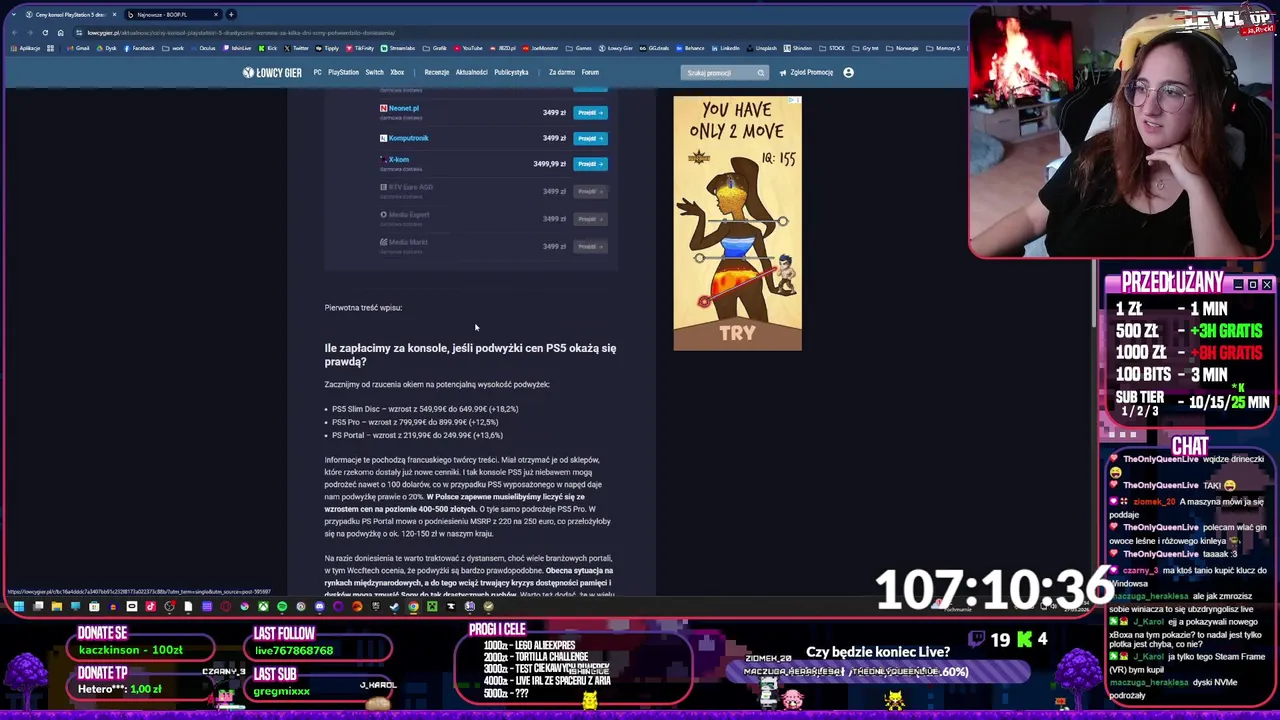
Task: Click the Komputronik store logo icon
Action: tap(383, 138)
